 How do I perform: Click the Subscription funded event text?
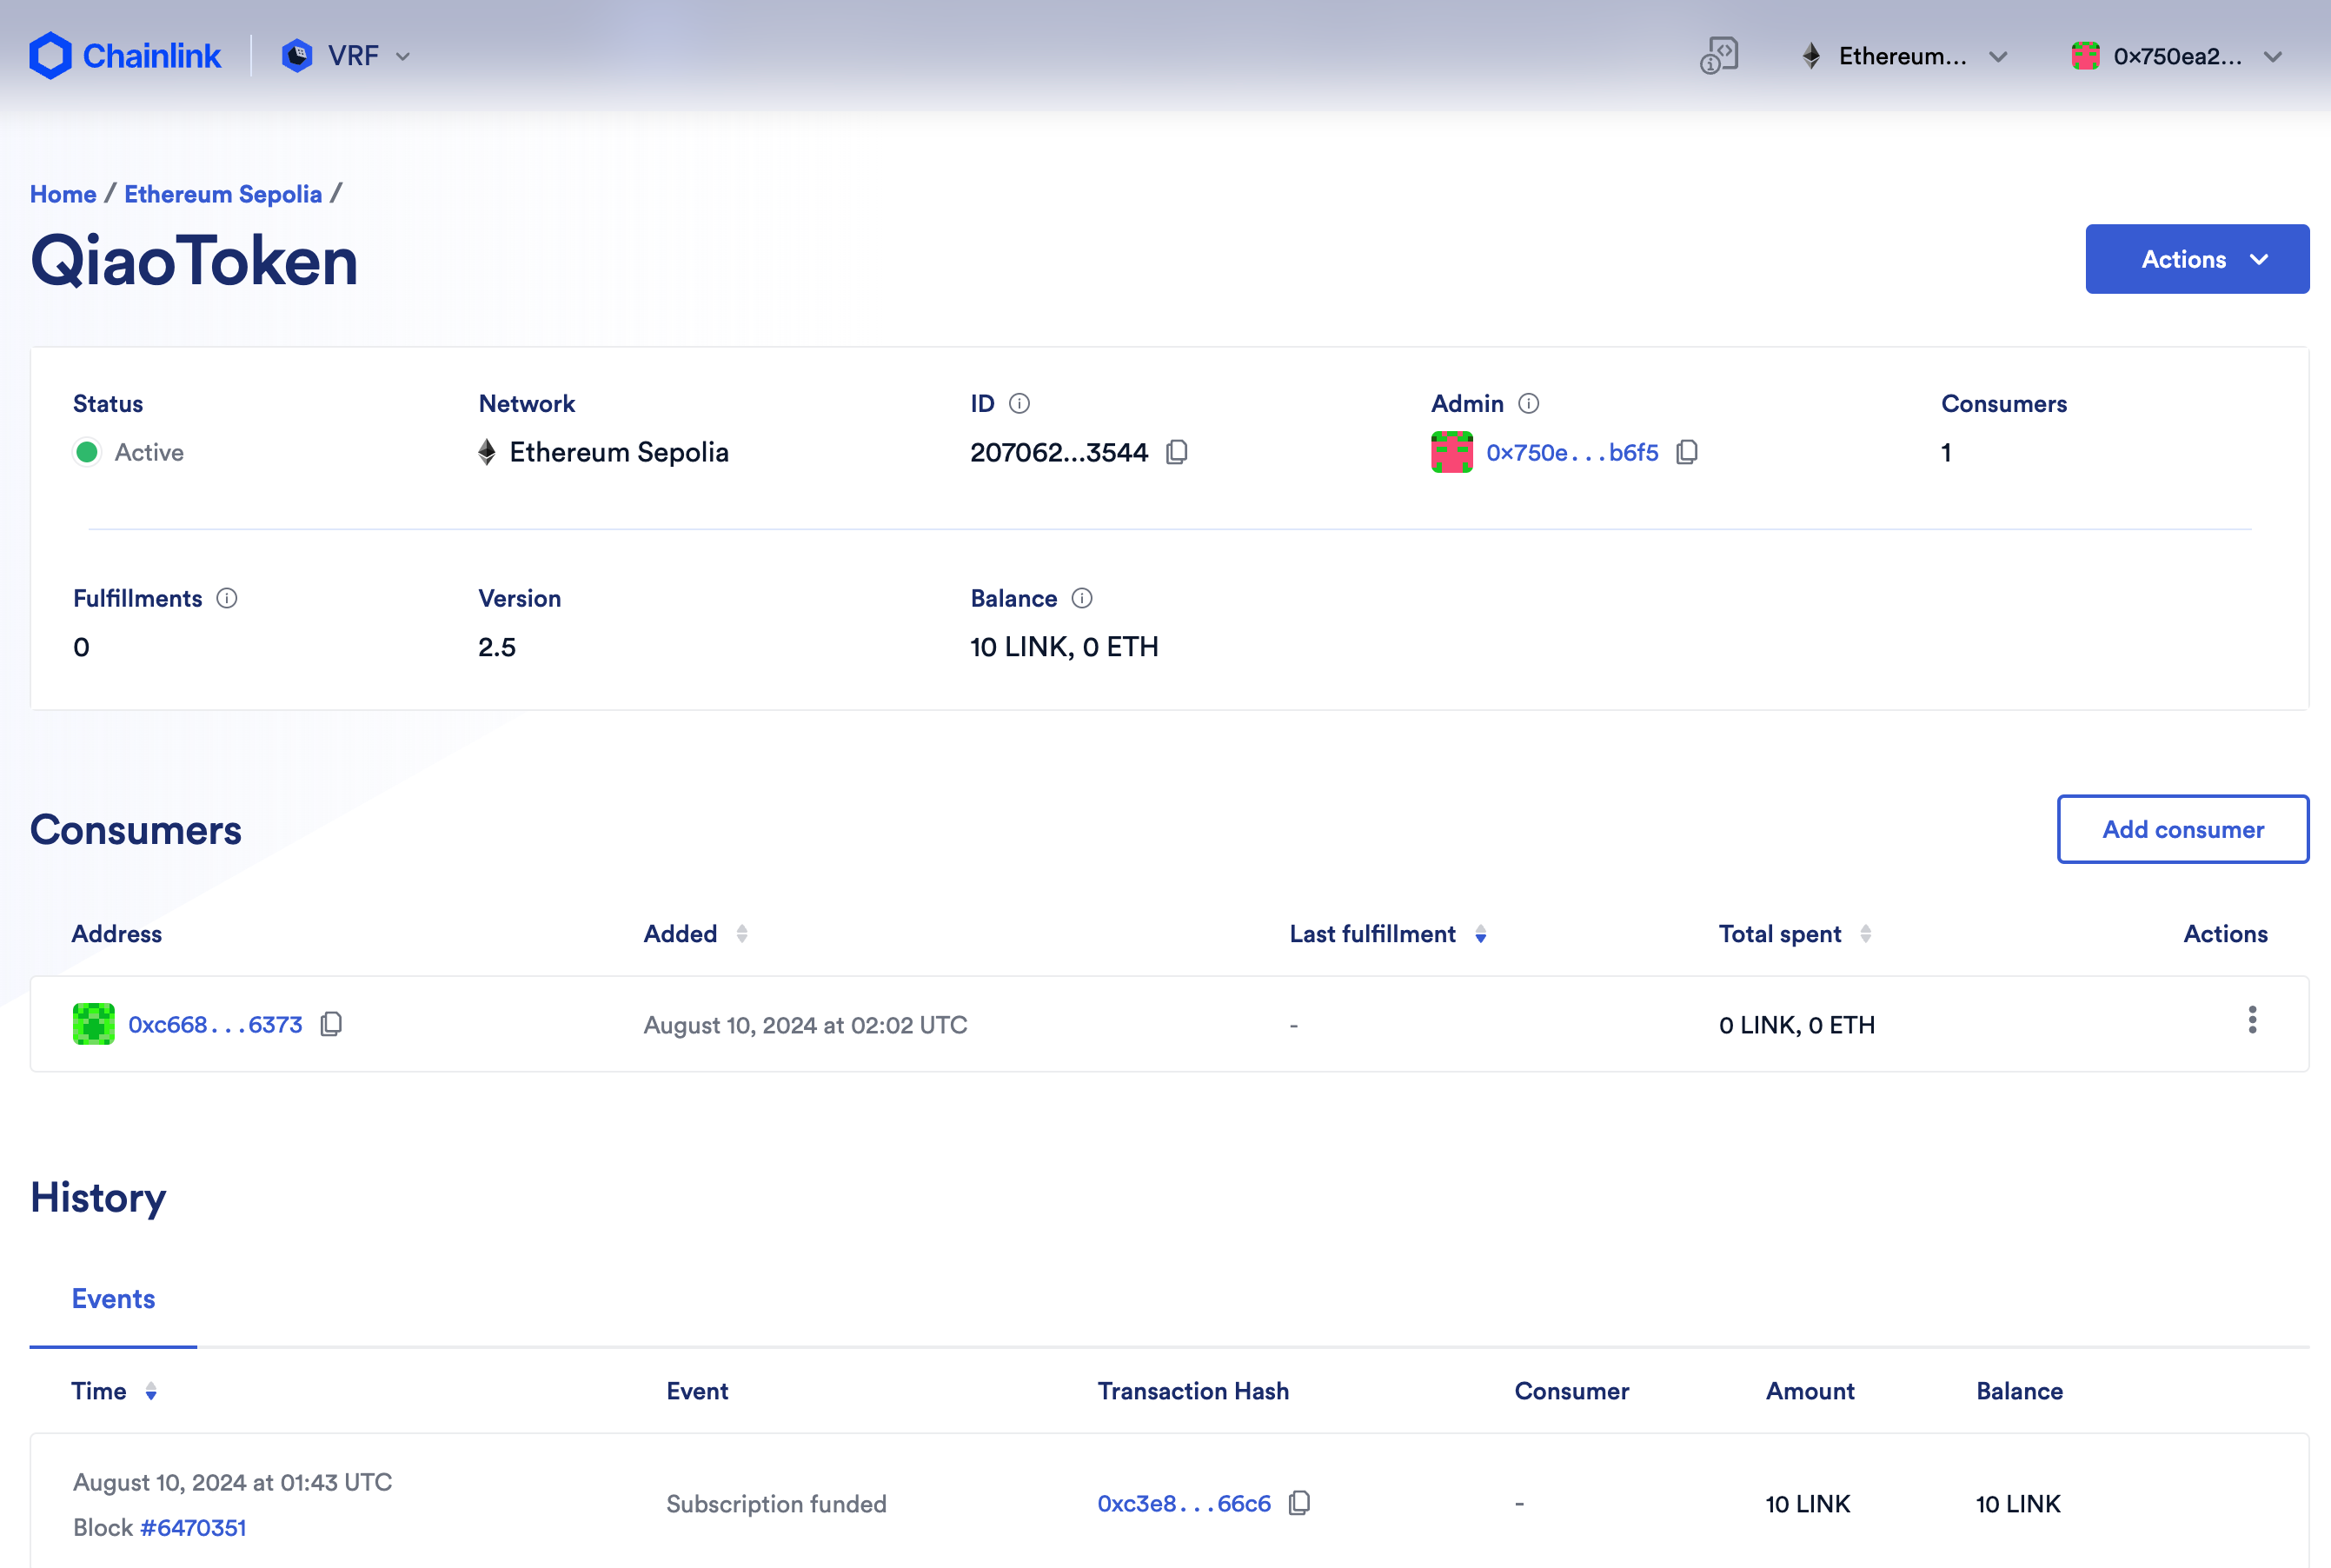click(776, 1504)
